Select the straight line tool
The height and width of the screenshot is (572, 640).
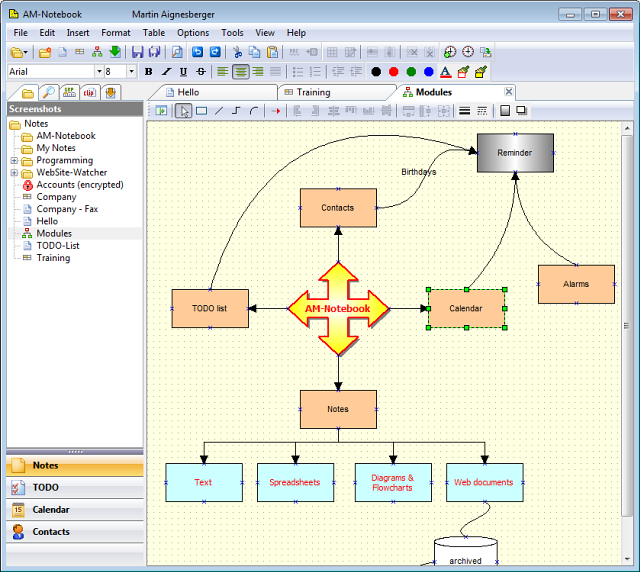point(219,111)
